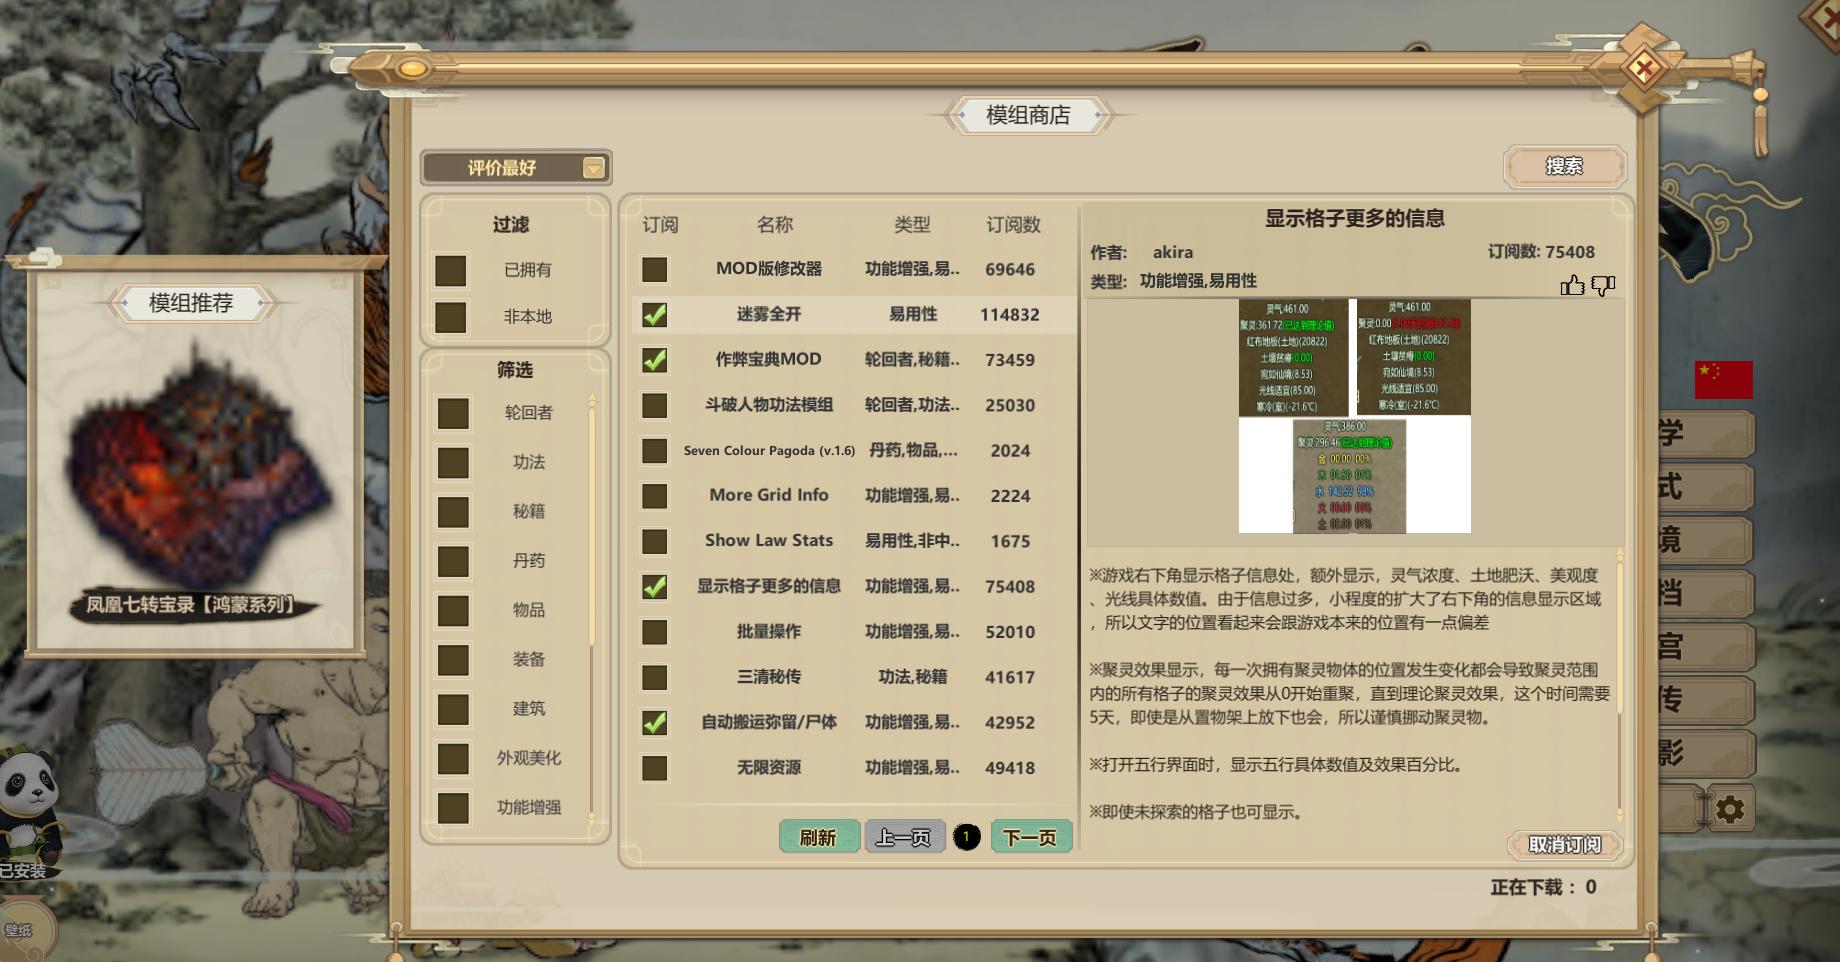Go to previous page with 上一页
This screenshot has width=1840, height=962.
point(903,837)
